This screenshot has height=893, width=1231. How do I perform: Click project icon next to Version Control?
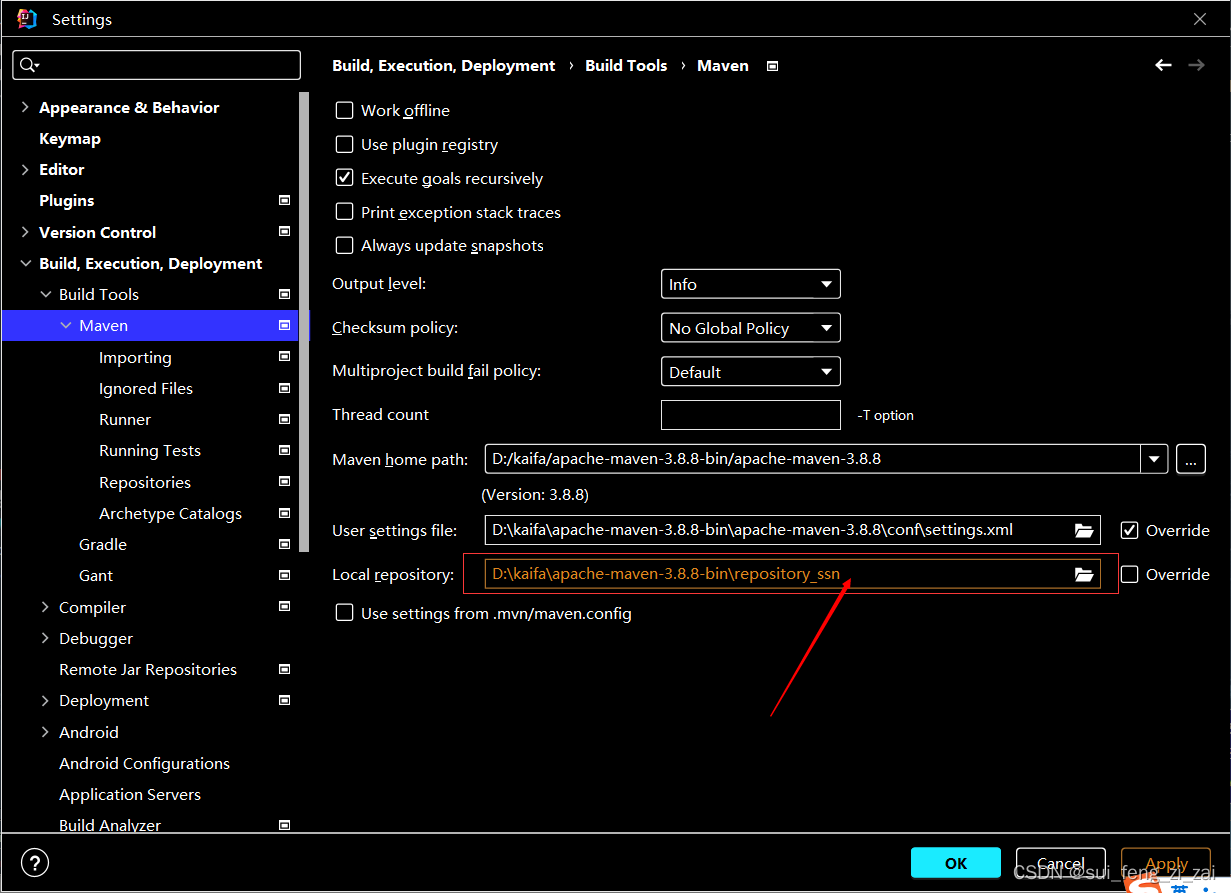(x=284, y=232)
